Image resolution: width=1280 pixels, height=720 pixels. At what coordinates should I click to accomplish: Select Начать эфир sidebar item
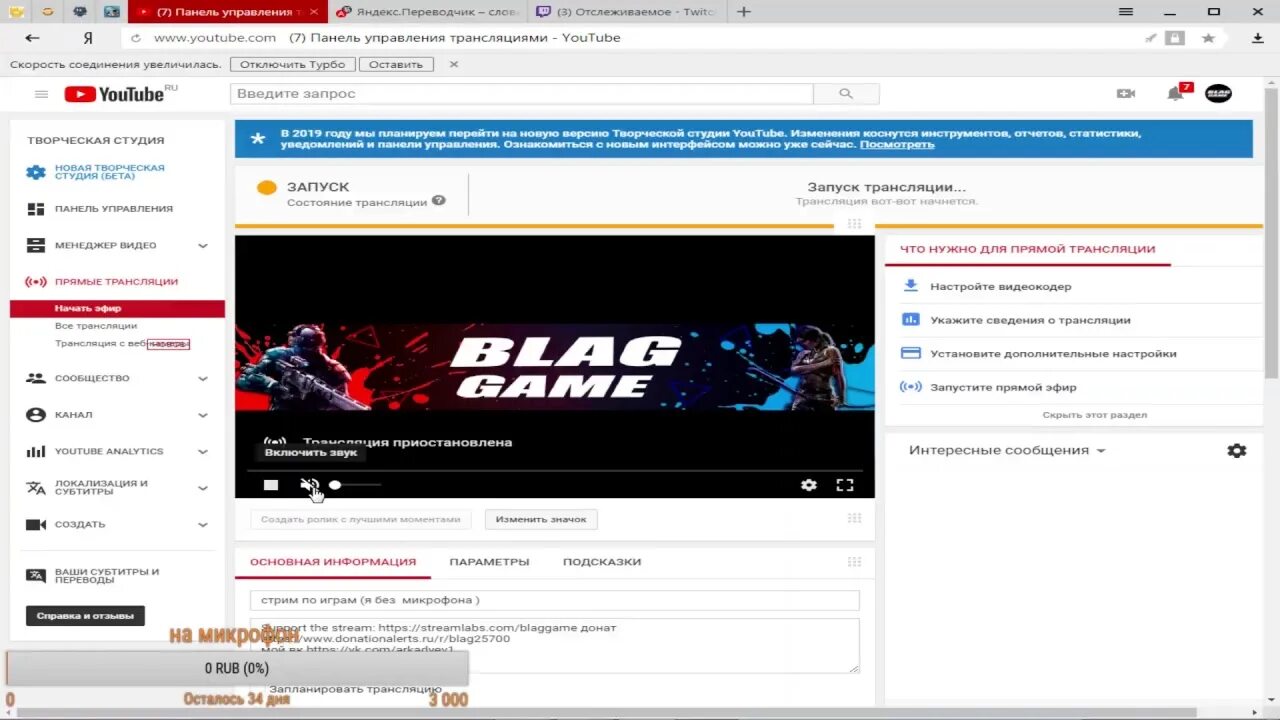[x=117, y=309]
